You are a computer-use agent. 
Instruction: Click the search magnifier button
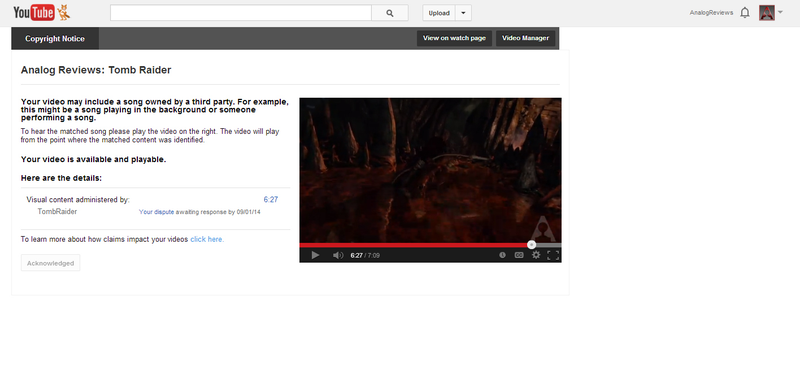390,13
